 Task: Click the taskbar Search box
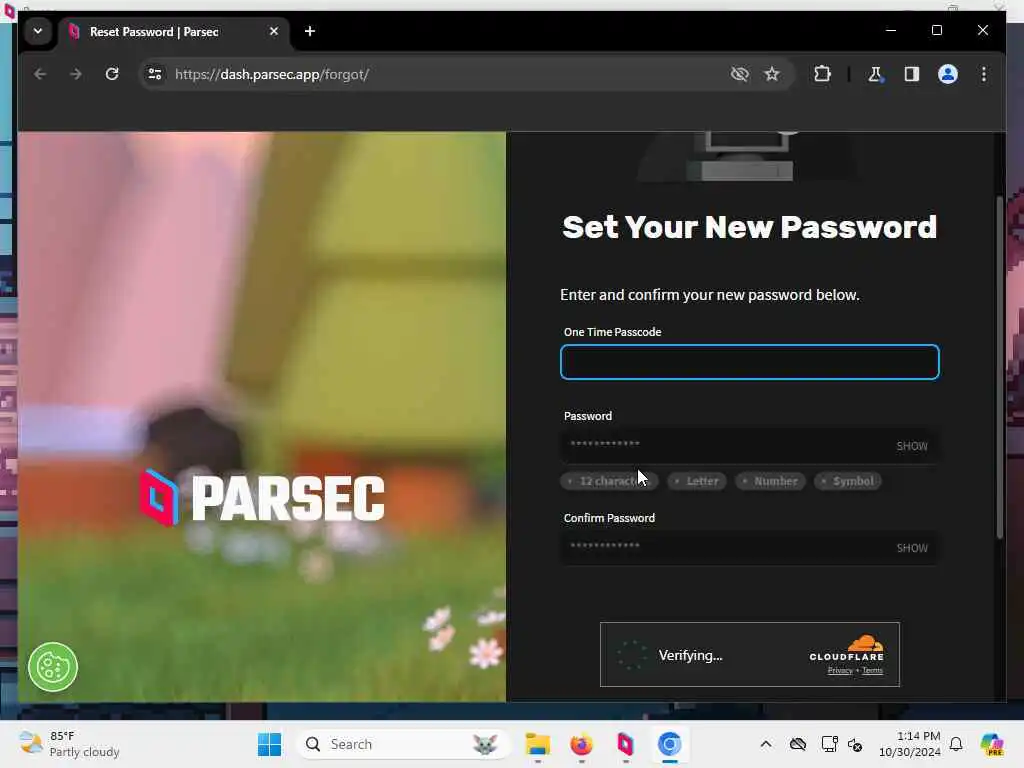point(403,744)
